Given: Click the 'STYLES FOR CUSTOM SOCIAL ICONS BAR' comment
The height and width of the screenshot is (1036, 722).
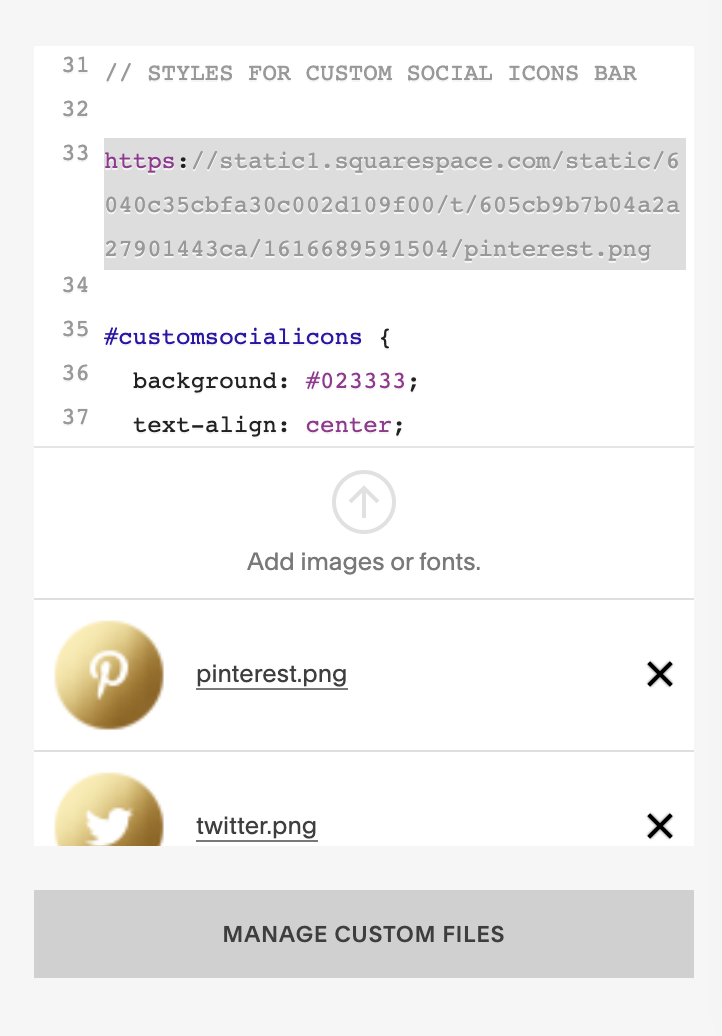Looking at the screenshot, I should (390, 73).
